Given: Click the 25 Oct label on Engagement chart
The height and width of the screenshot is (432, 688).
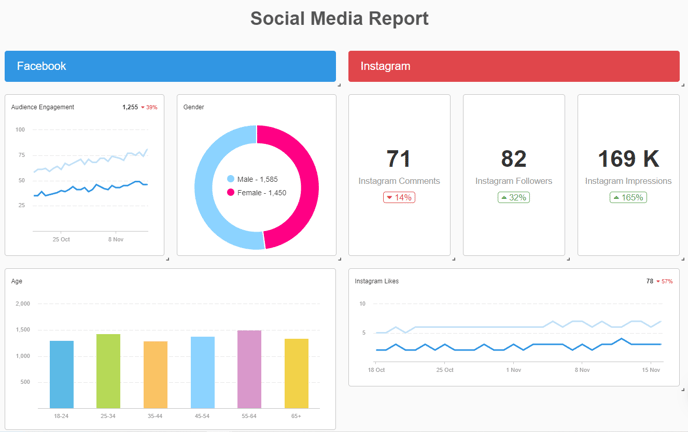Looking at the screenshot, I should 61,239.
